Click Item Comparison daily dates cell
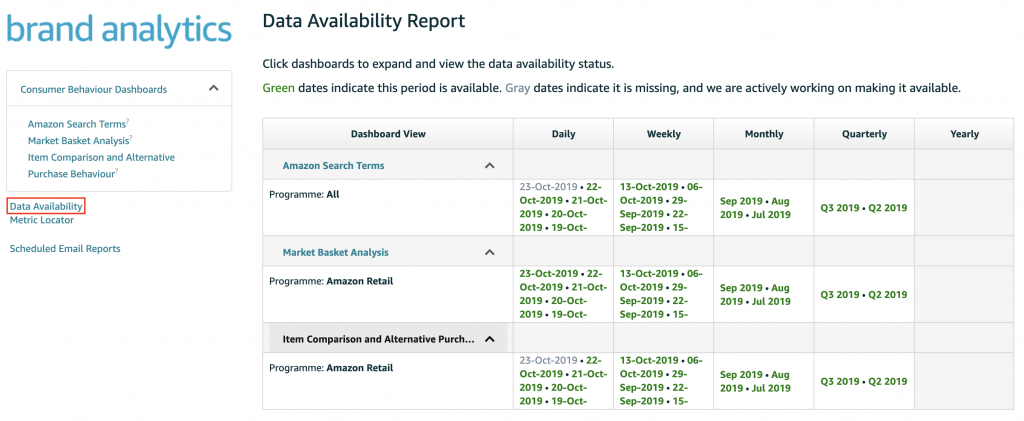Screen dimensions: 1024x421 click(564, 381)
